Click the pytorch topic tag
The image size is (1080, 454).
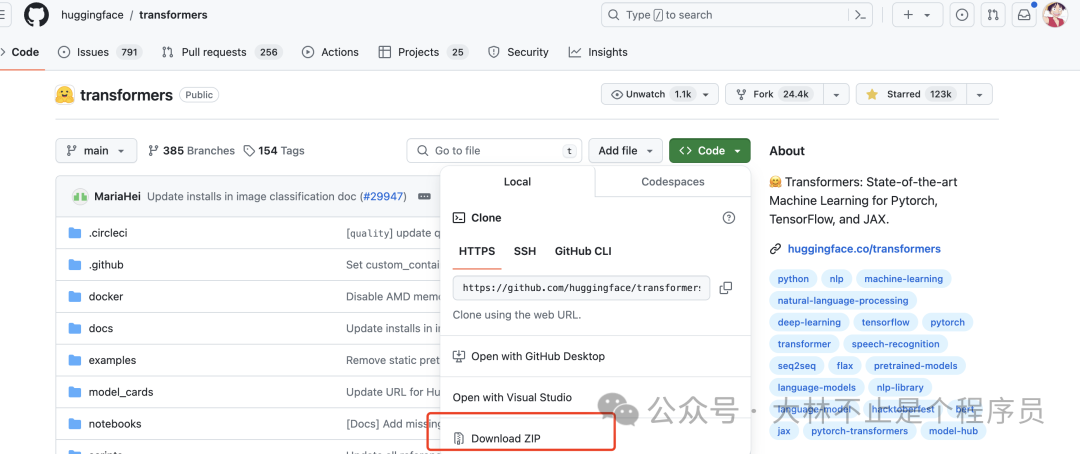[x=948, y=322]
